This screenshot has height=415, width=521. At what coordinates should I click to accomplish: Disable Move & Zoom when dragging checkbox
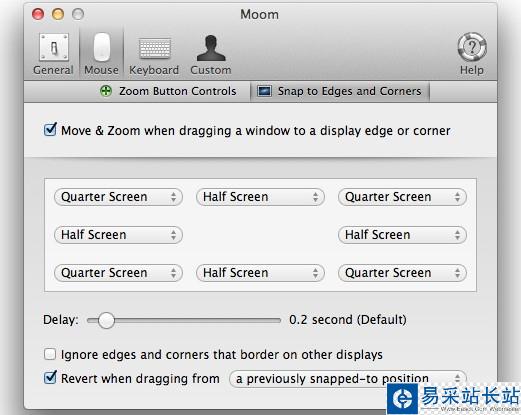tap(50, 130)
